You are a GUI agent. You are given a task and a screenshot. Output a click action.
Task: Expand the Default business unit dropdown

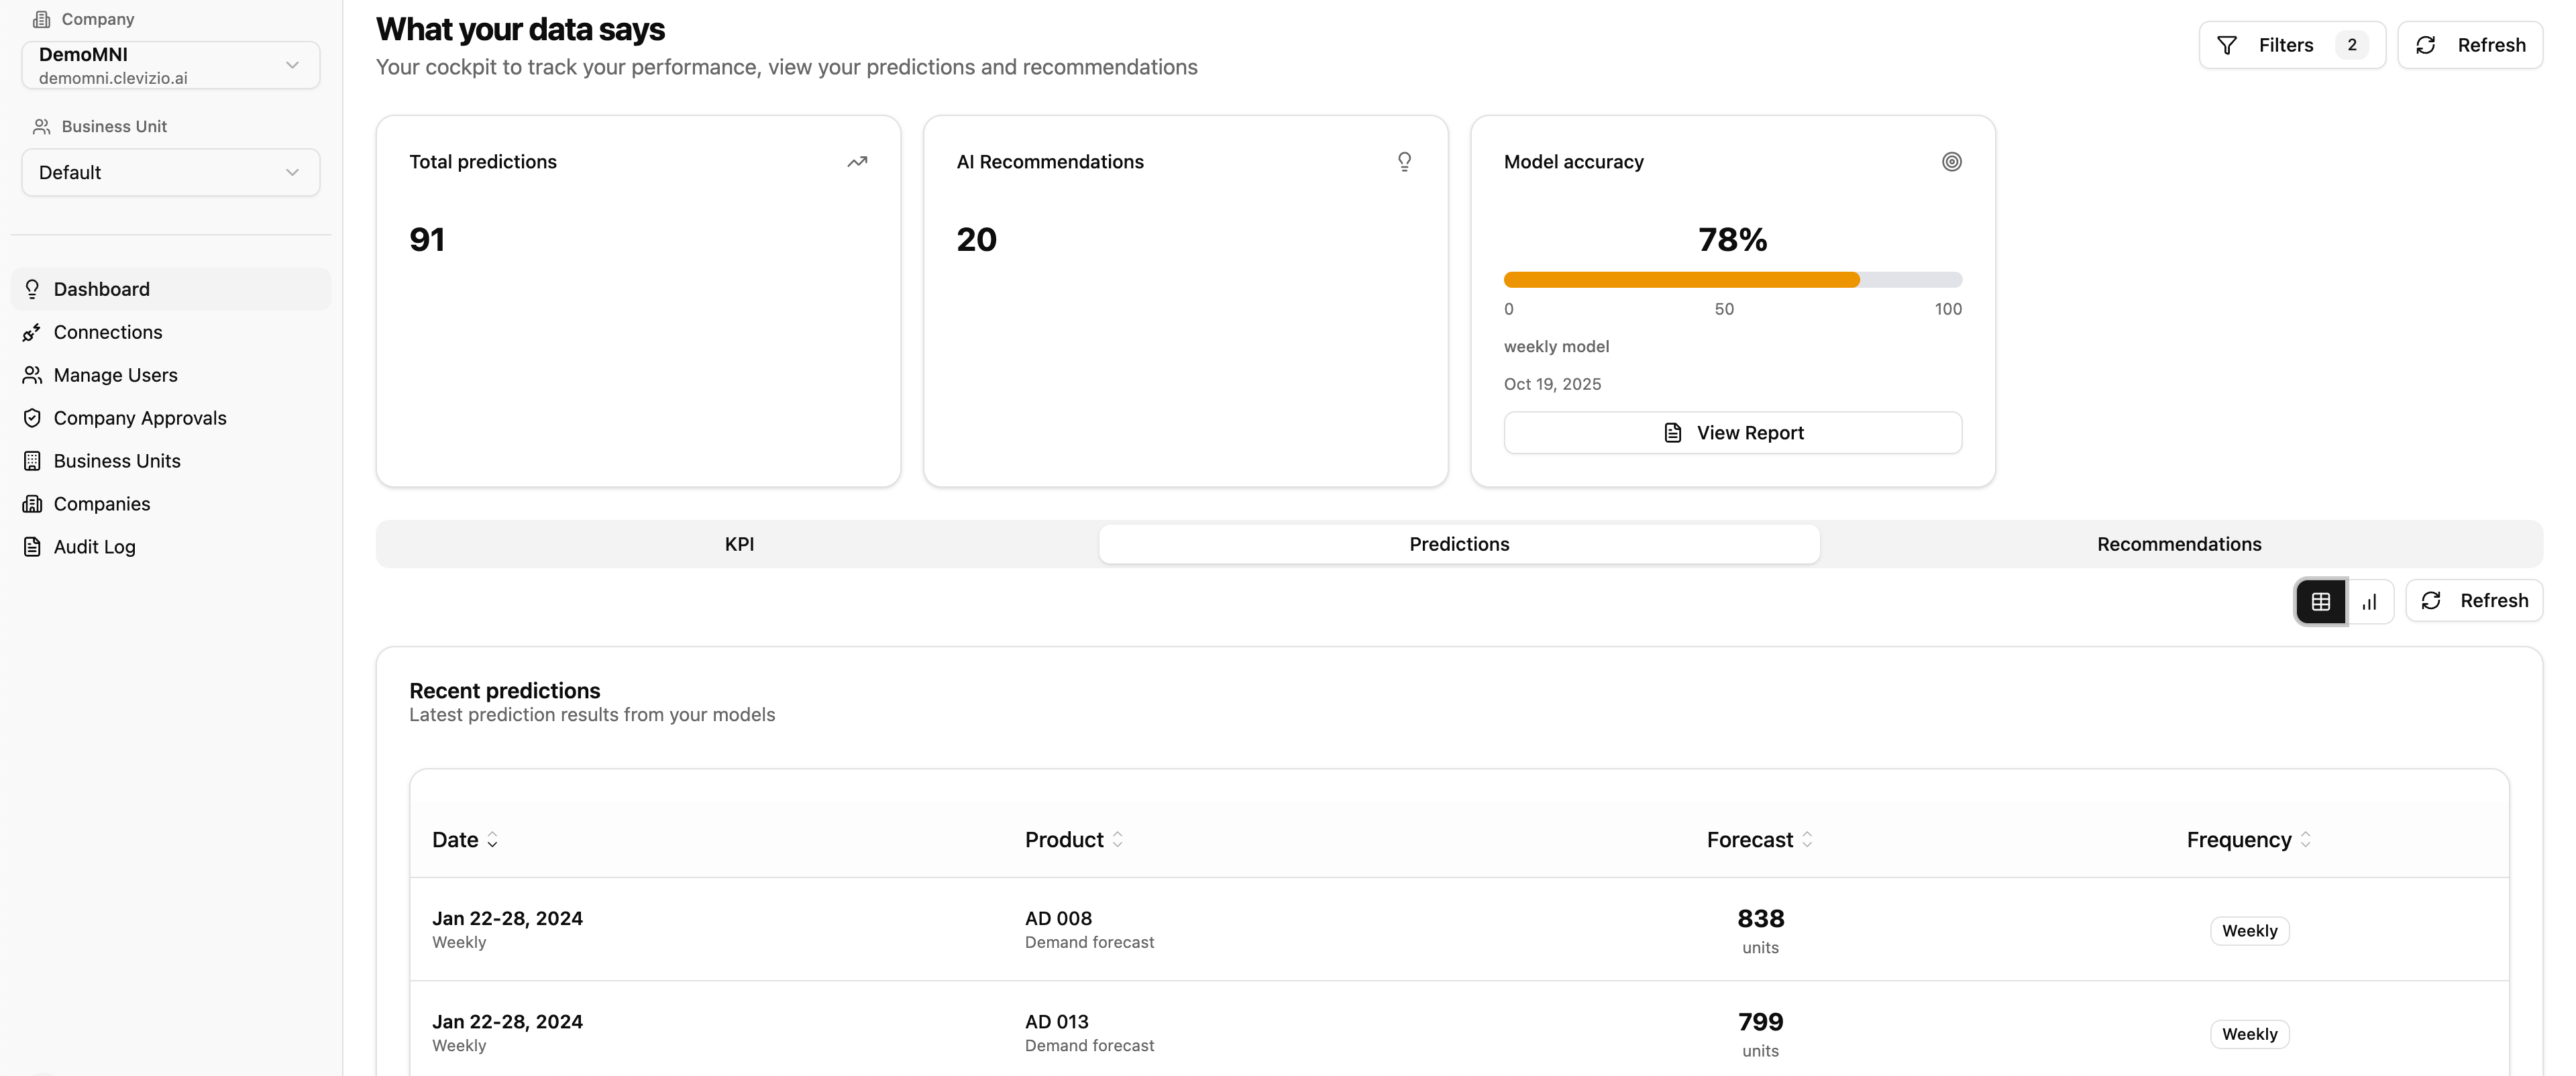point(171,172)
